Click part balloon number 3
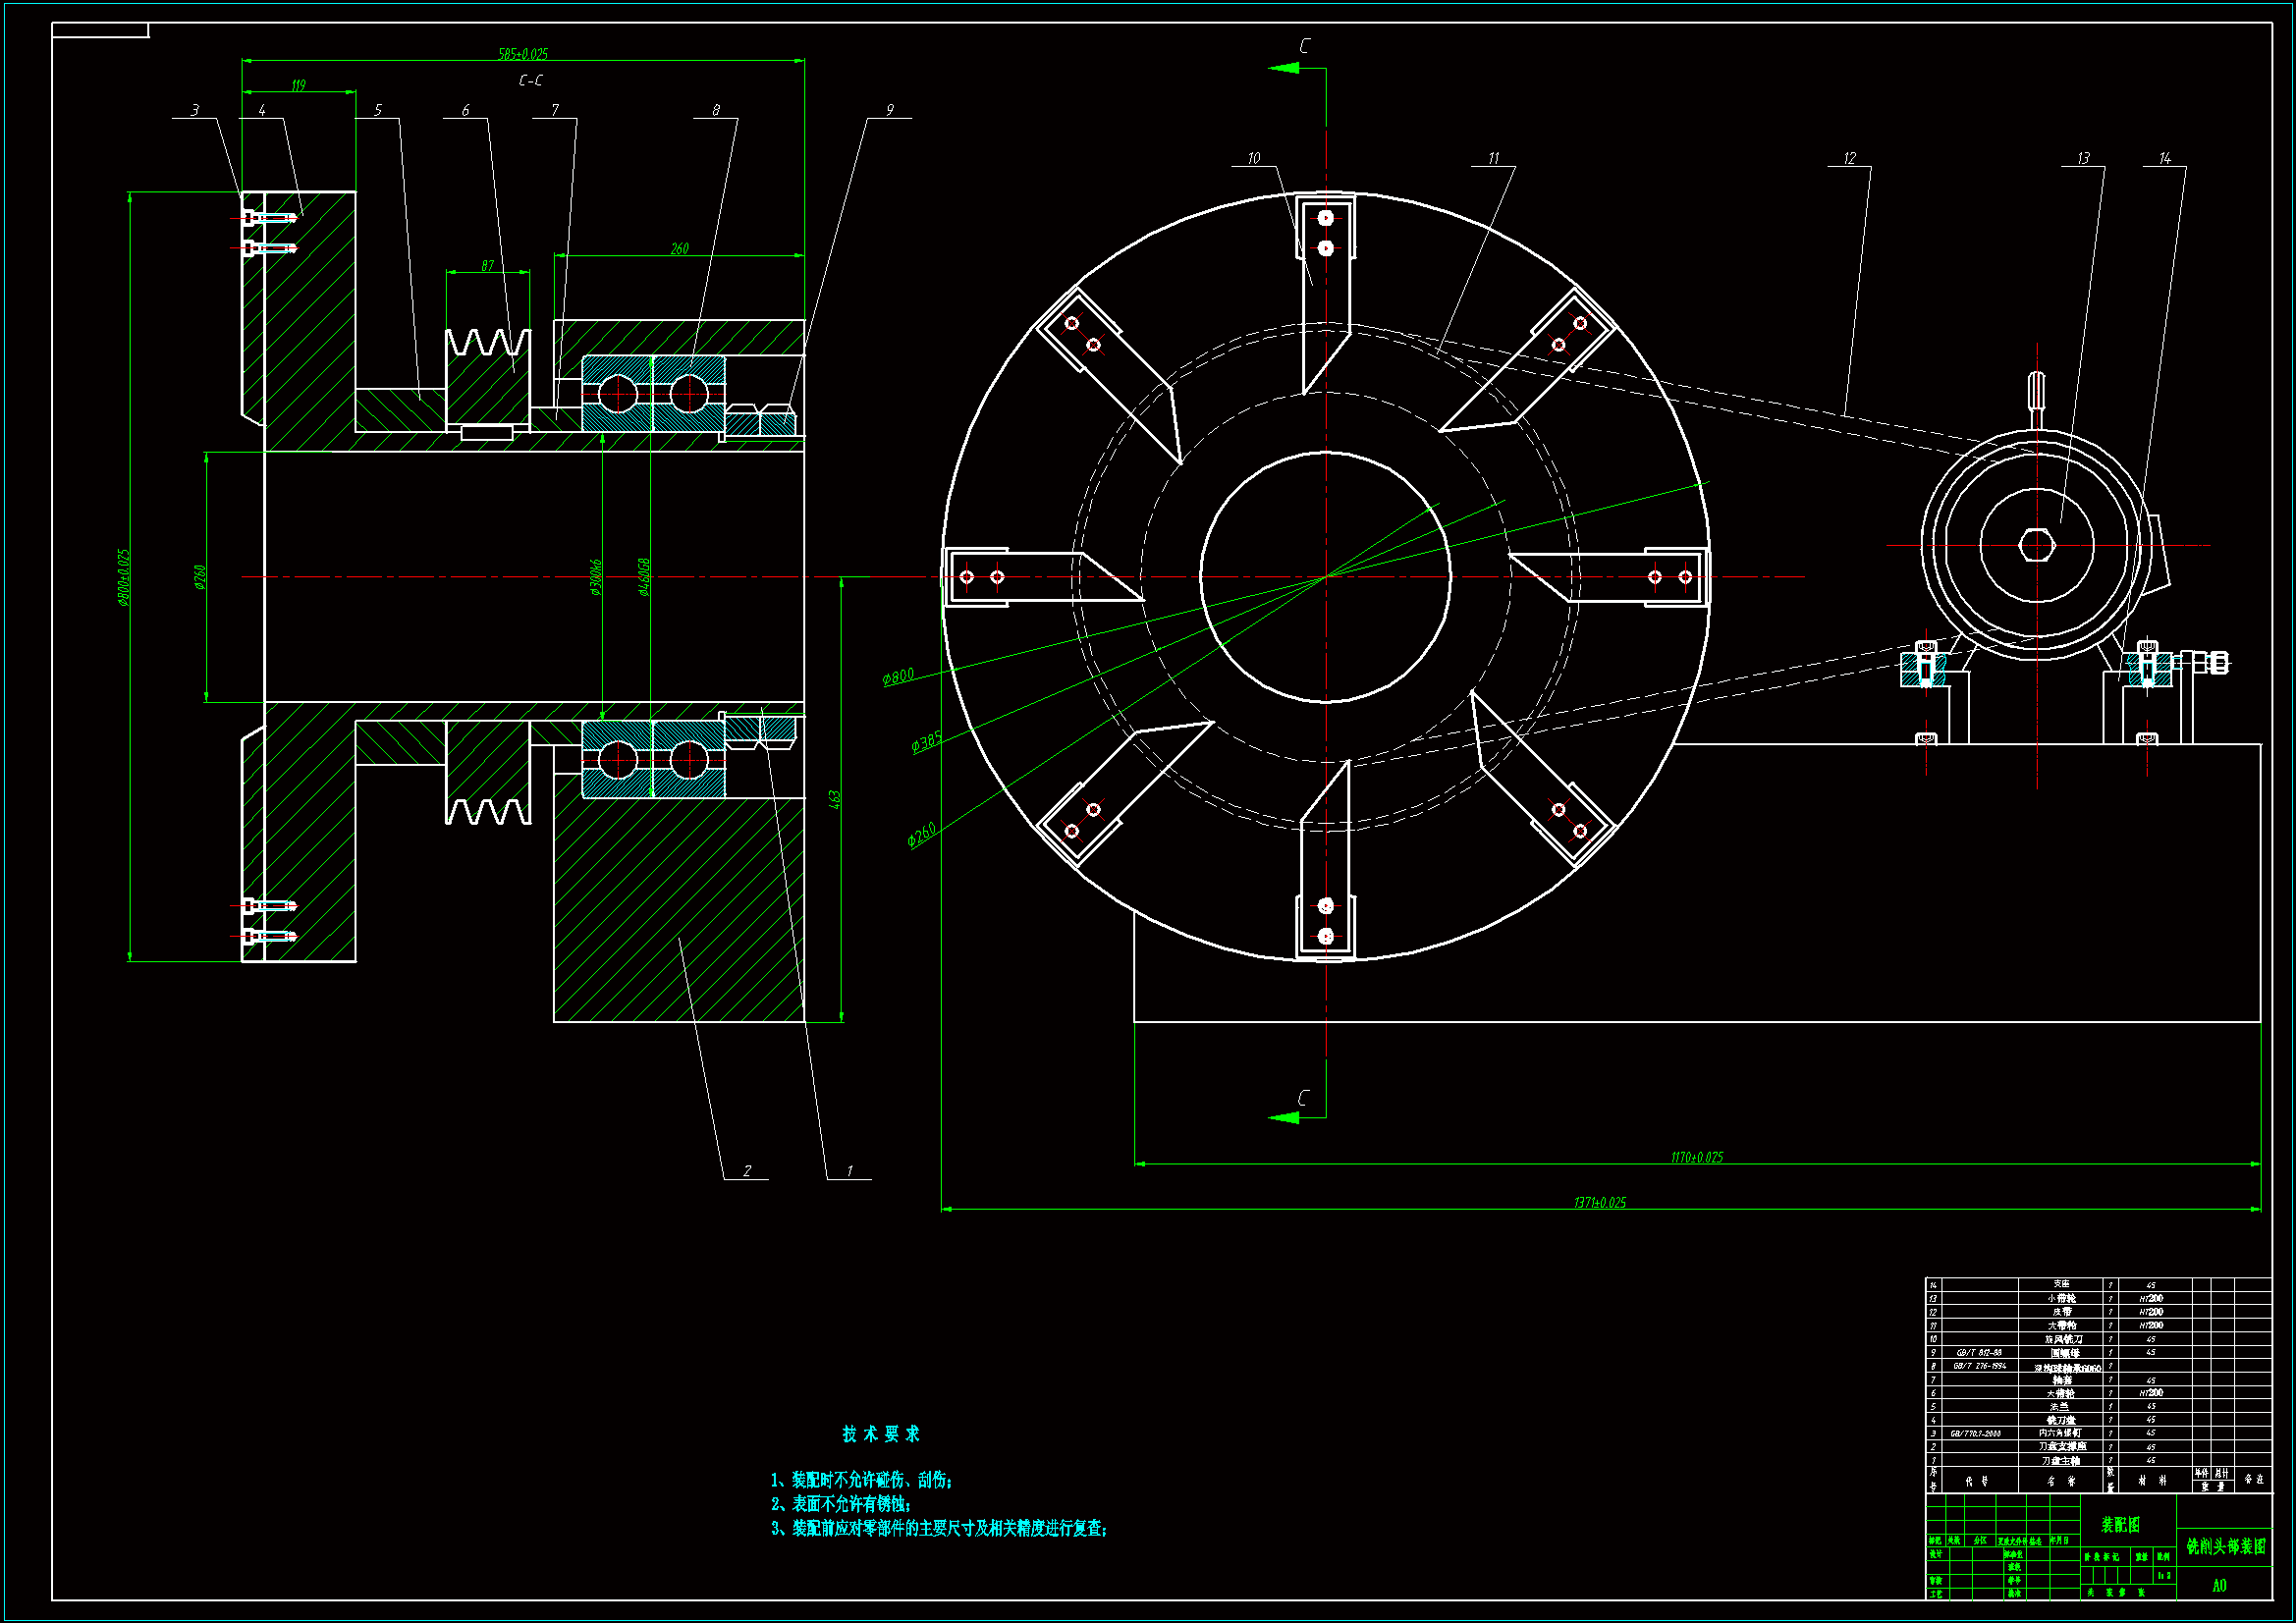 [x=195, y=110]
